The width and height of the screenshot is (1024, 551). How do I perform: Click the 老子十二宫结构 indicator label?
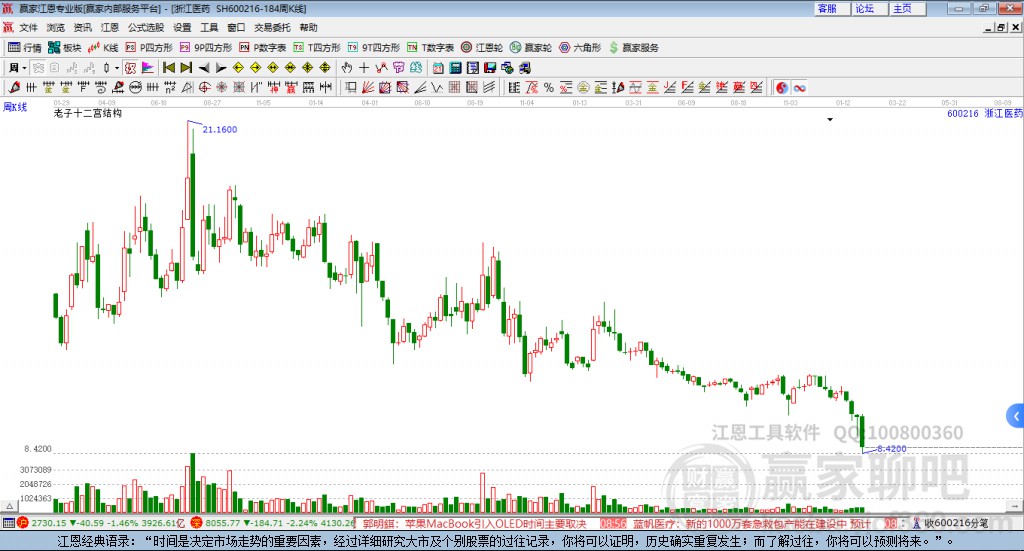click(x=88, y=113)
